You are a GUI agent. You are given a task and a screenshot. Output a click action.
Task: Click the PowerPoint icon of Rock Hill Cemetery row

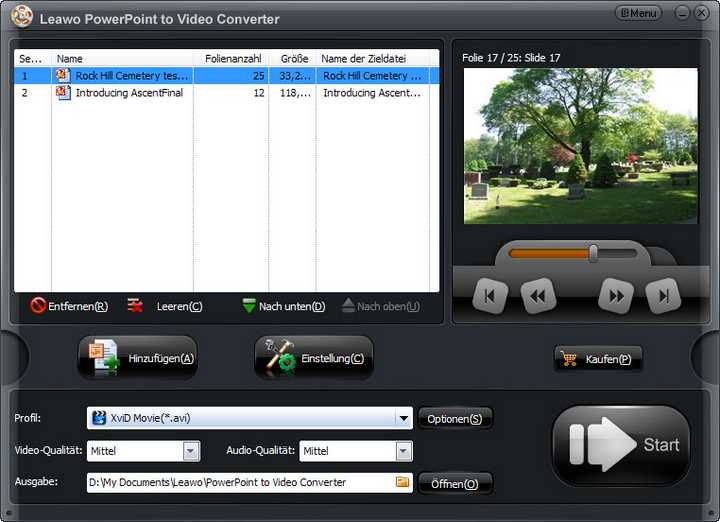pyautogui.click(x=63, y=75)
